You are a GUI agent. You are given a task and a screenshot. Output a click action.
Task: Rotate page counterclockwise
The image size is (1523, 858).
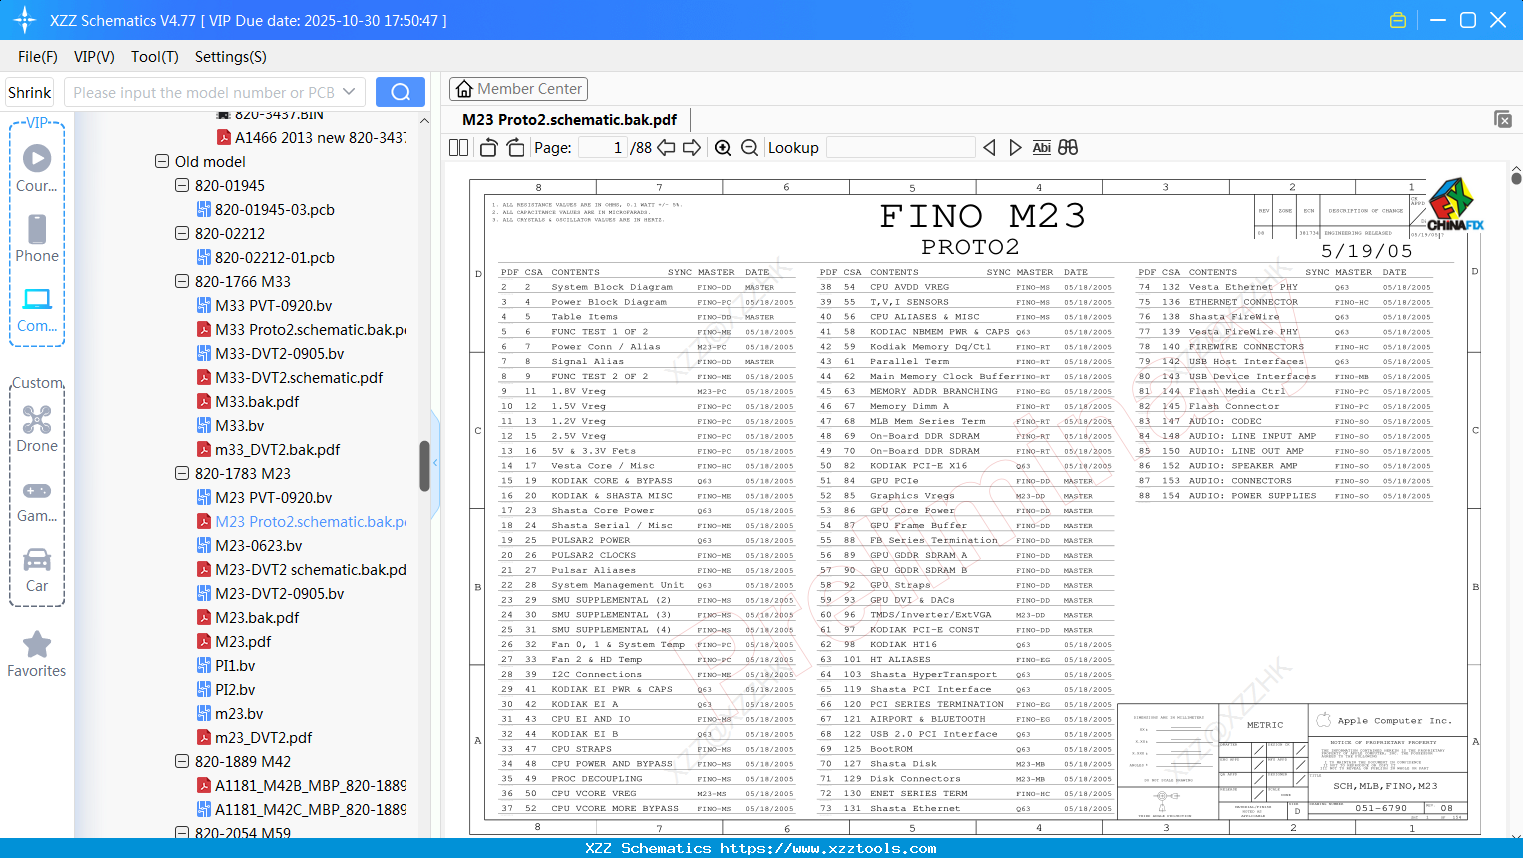point(488,148)
